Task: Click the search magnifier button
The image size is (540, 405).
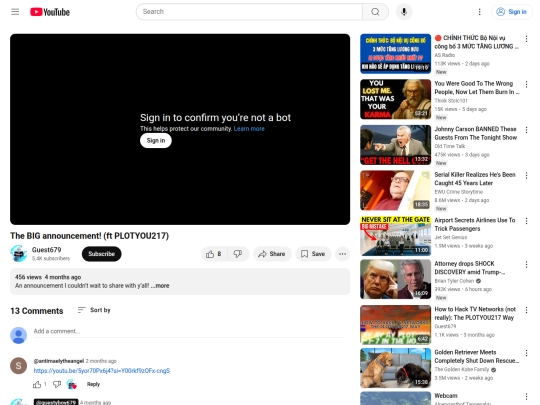Action: pos(375,12)
